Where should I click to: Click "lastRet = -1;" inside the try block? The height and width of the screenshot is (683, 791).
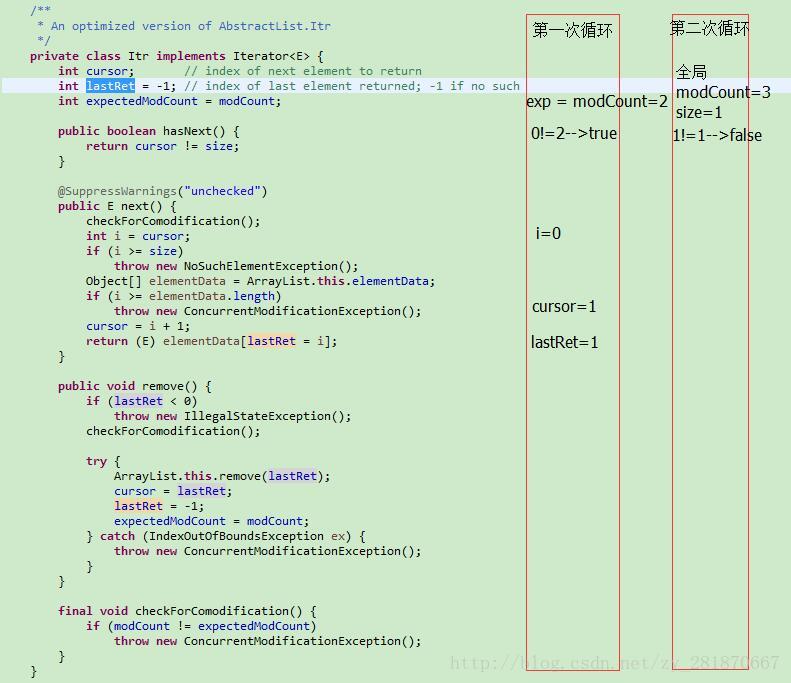click(159, 506)
